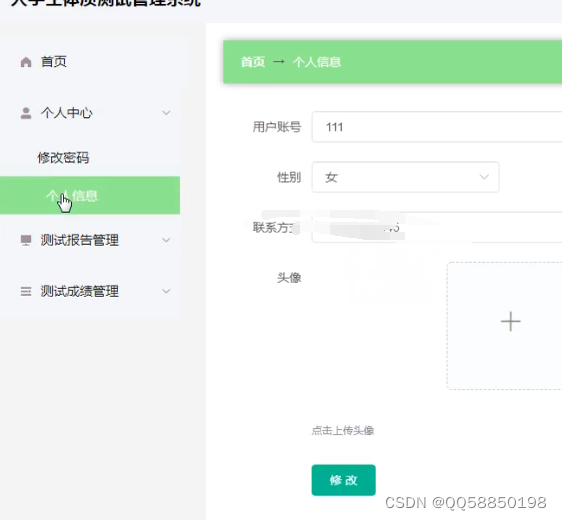Click the list icon beside 测试成绩管理
This screenshot has height=520, width=562.
[x=26, y=291]
